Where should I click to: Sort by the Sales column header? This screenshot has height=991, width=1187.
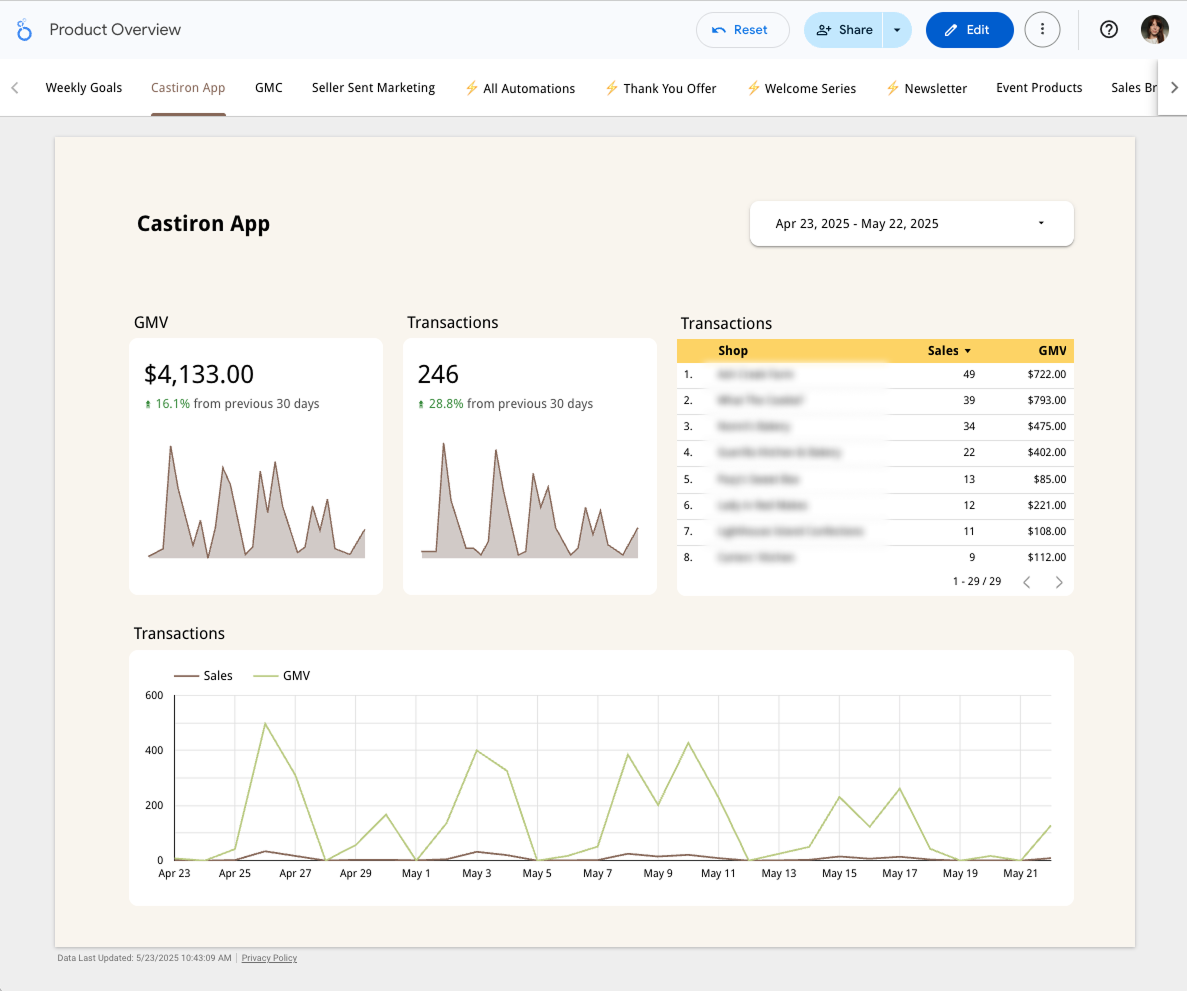(949, 351)
